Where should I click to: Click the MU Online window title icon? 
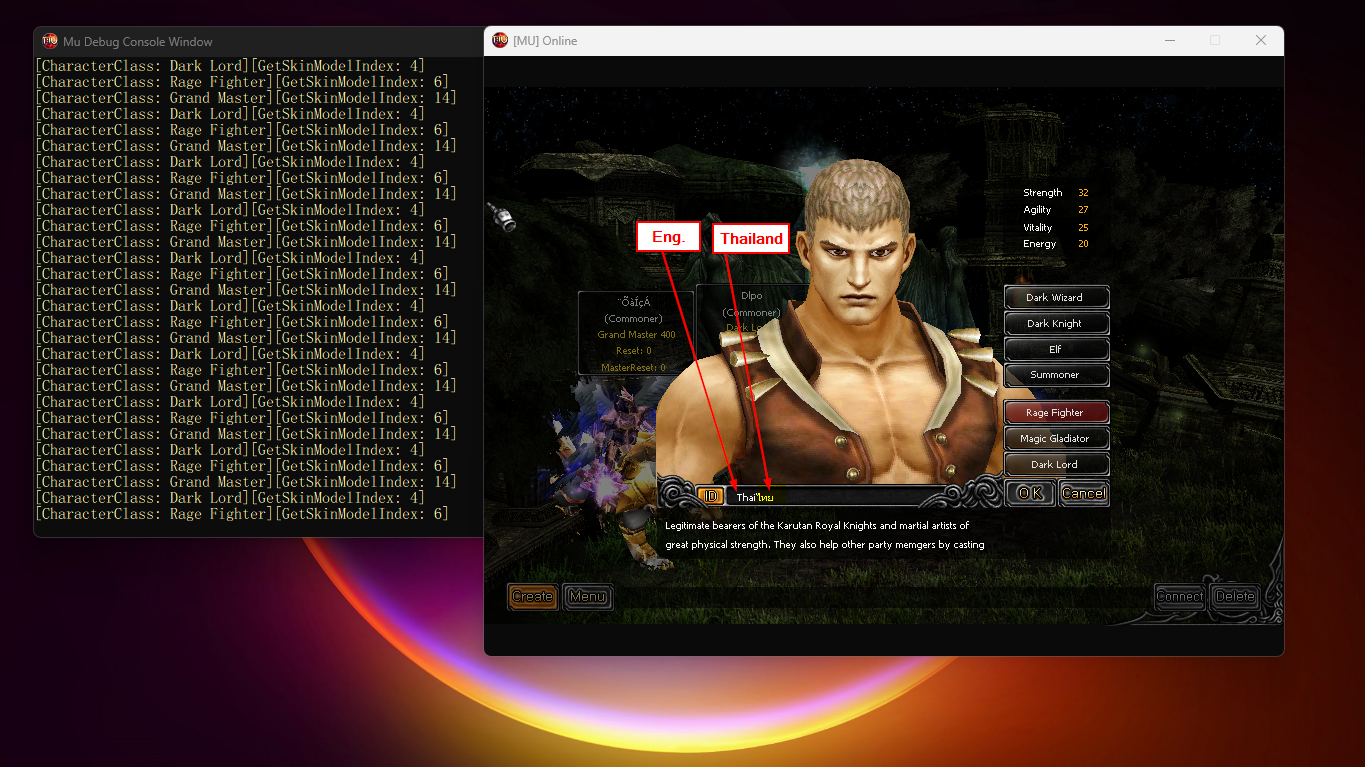pos(500,41)
